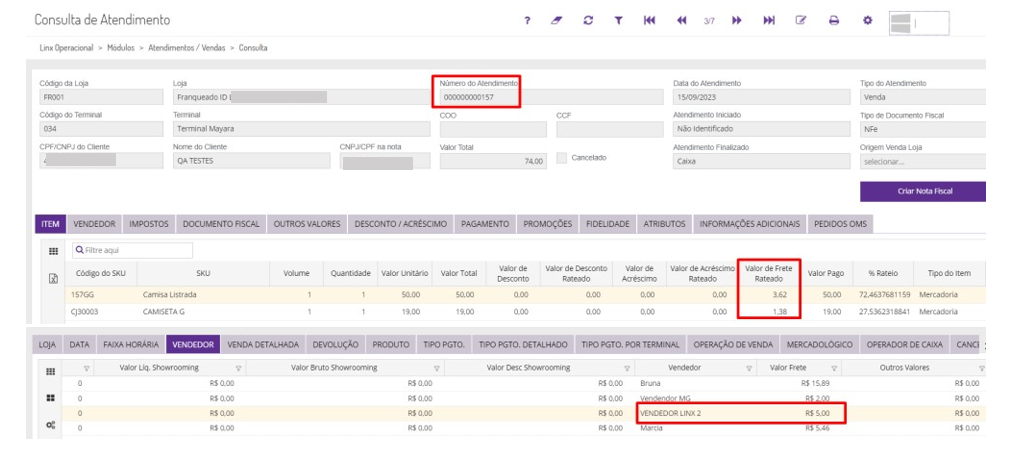Click Atendimentos / Vendas breadcrumb link
The height and width of the screenshot is (458, 1011).
[187, 48]
